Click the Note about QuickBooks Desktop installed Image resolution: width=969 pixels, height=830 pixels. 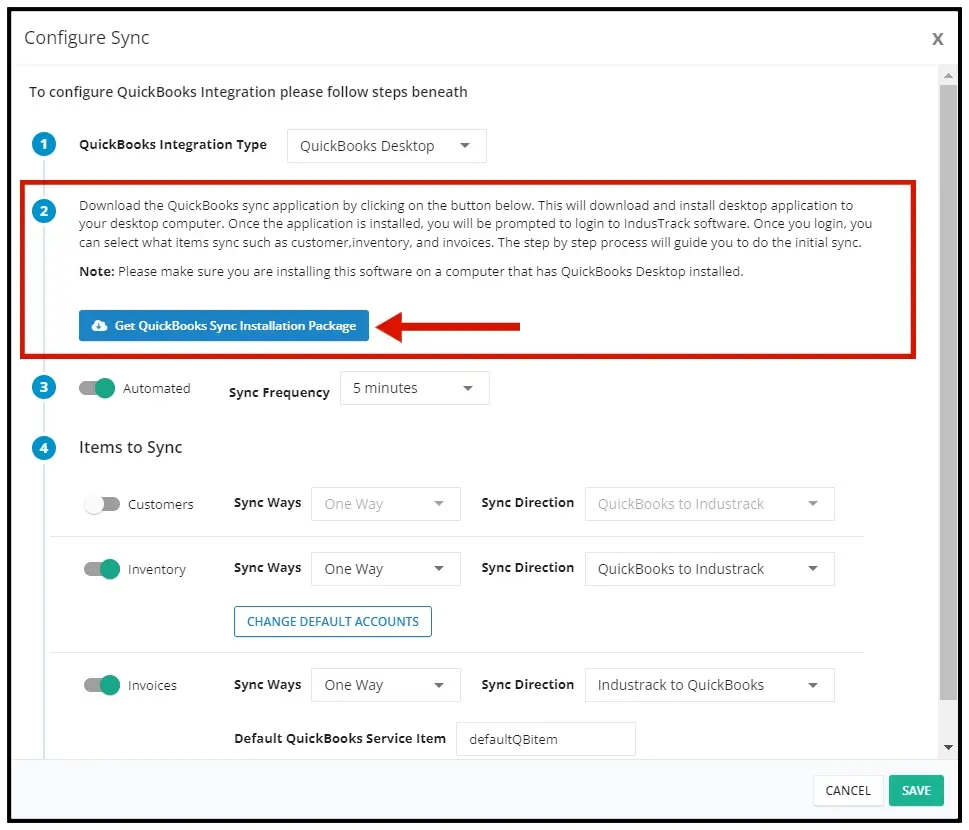click(411, 272)
